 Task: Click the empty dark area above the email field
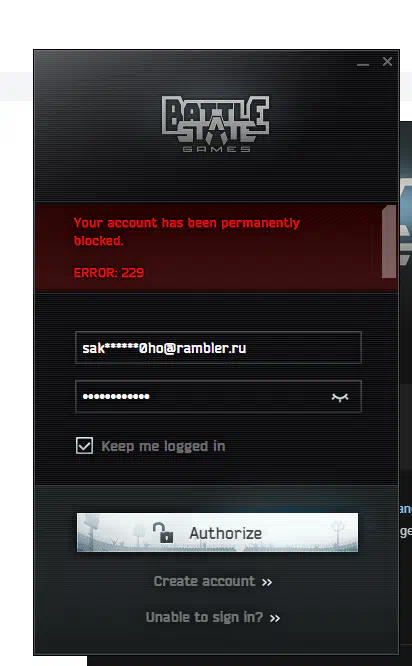pyautogui.click(x=217, y=312)
